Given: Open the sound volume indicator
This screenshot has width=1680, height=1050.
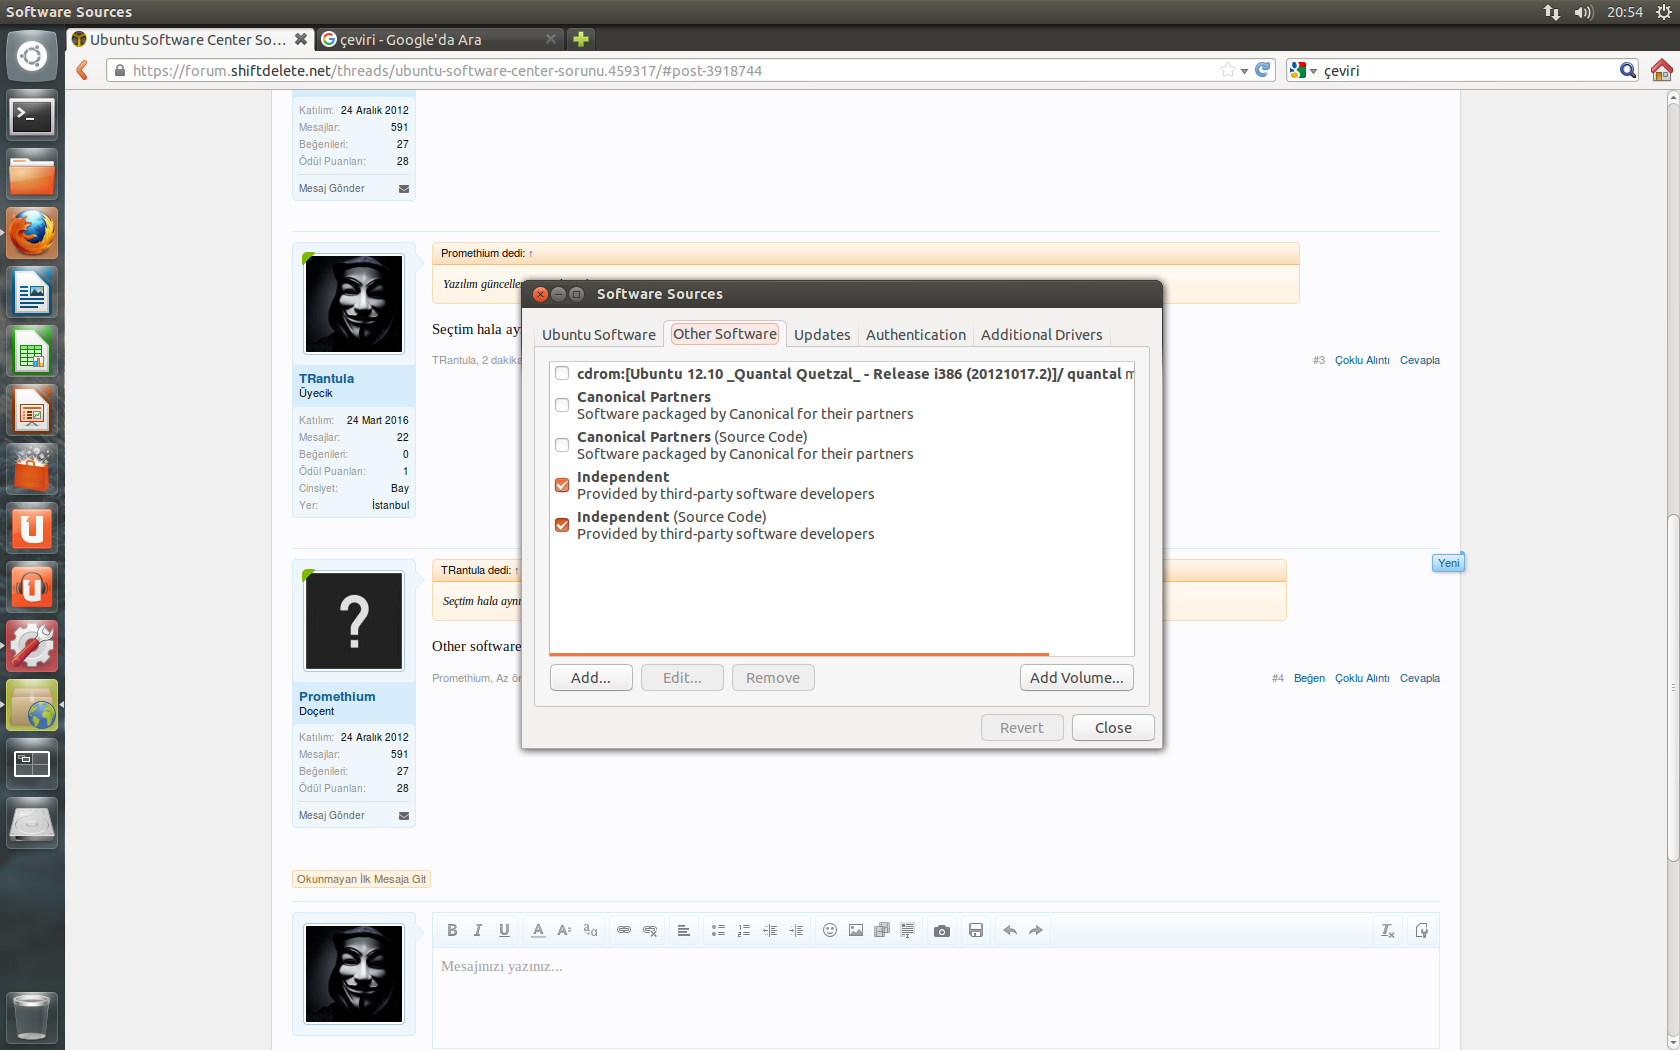Looking at the screenshot, I should tap(1583, 12).
